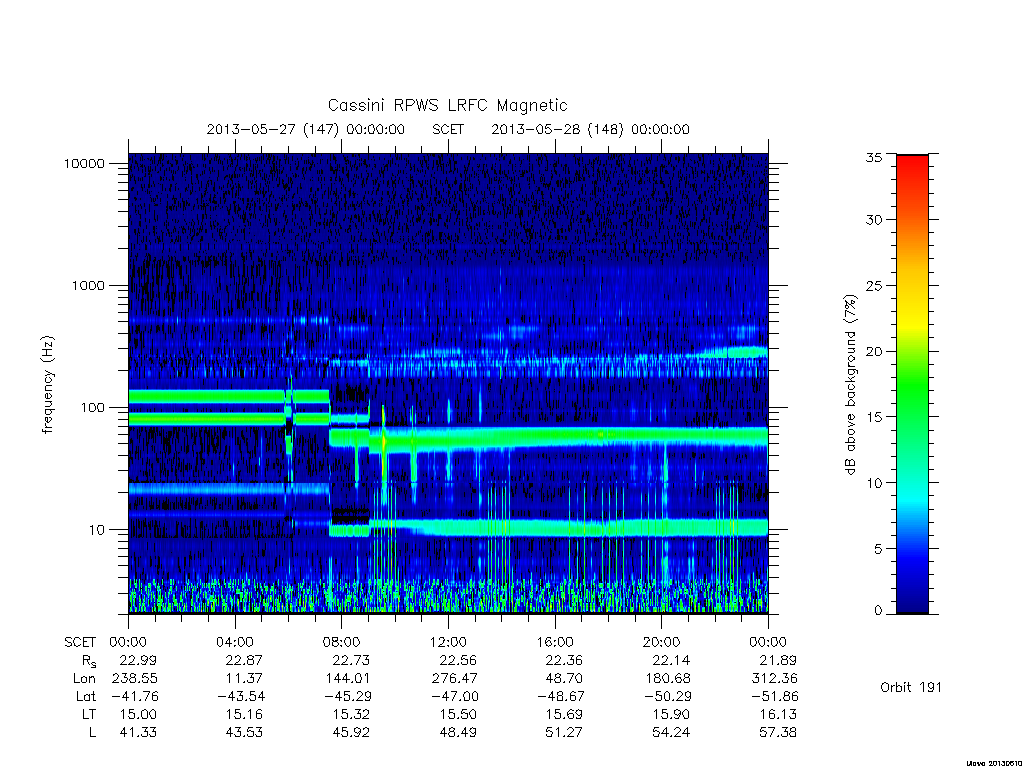Click the 'dB above background (7%)' colorbar label
This screenshot has width=1024, height=768.
850,384
